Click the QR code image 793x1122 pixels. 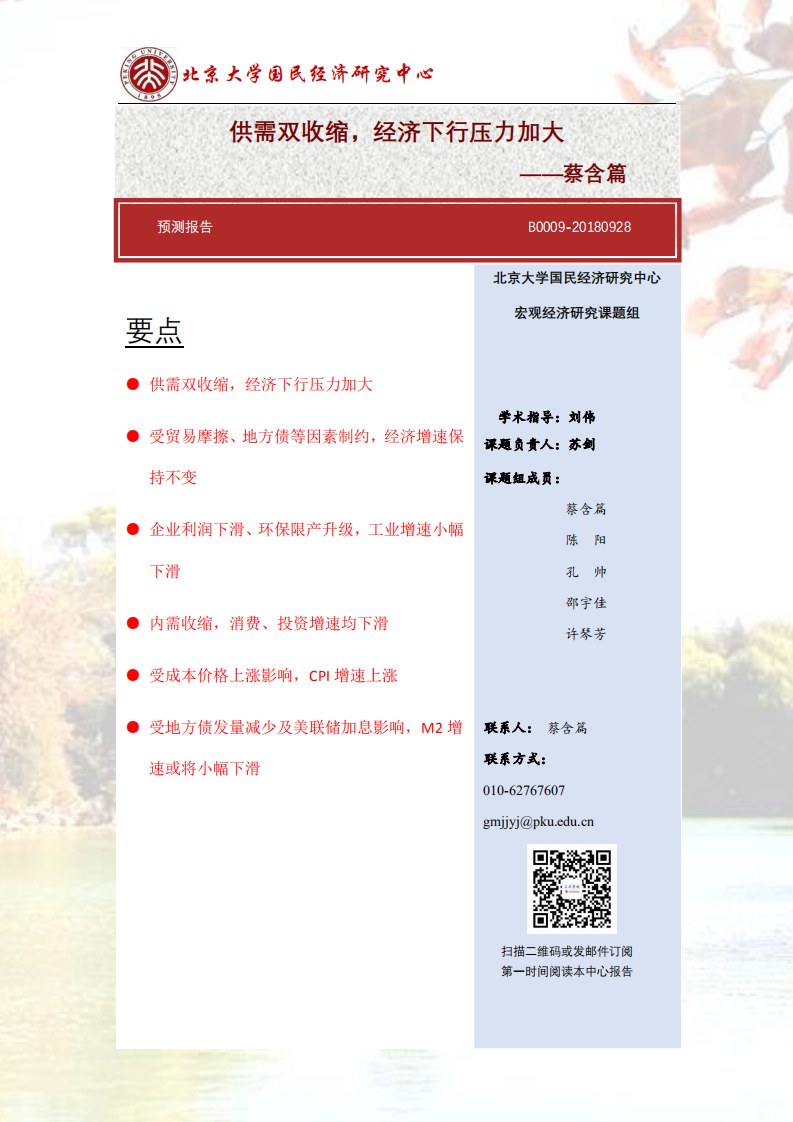tap(572, 889)
